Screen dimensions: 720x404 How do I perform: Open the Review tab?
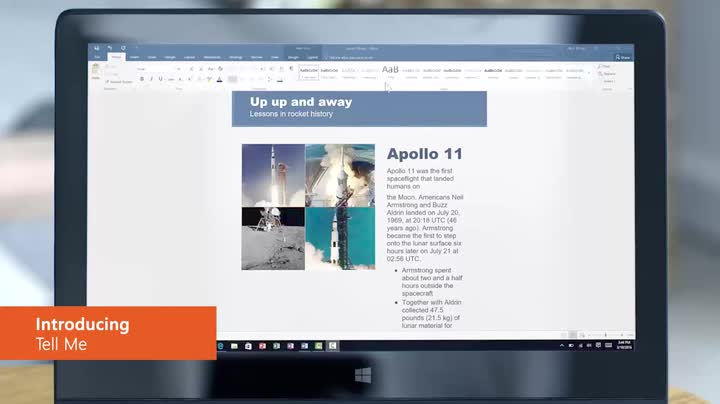click(257, 57)
